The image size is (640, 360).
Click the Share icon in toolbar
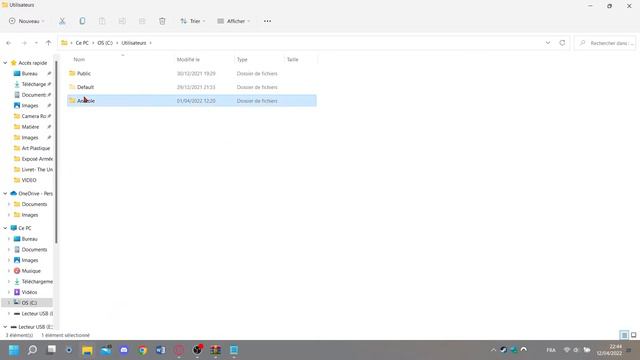tap(142, 21)
